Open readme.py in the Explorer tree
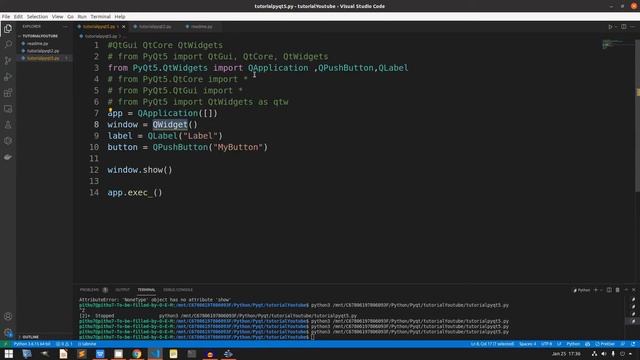Viewport: 640px width, 360px height. click(38, 44)
